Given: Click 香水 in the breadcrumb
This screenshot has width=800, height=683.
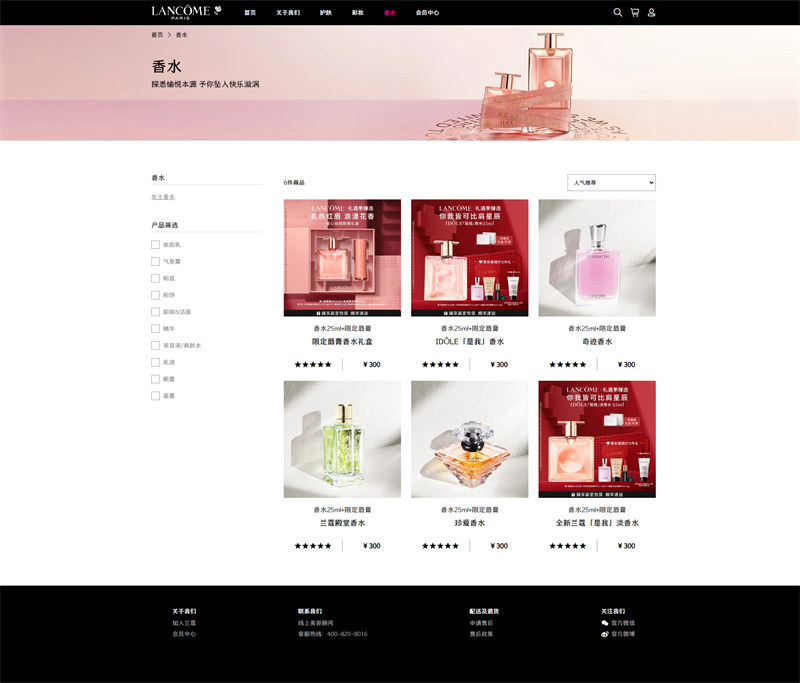Looking at the screenshot, I should pyautogui.click(x=182, y=35).
